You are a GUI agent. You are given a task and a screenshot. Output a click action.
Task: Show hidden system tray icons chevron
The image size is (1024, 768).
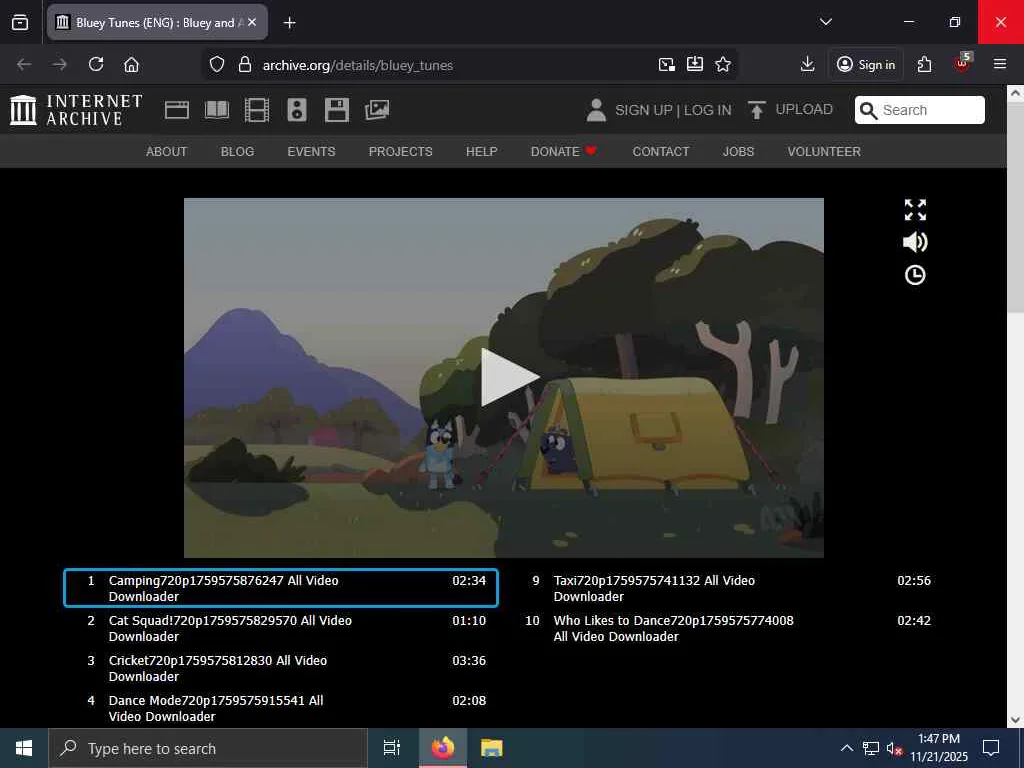[x=846, y=748]
